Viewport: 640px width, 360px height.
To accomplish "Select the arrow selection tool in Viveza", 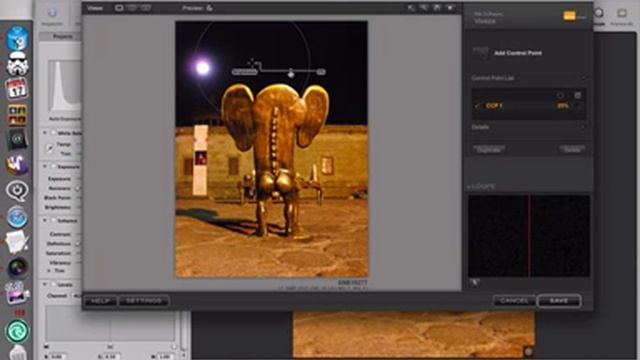I will [411, 8].
